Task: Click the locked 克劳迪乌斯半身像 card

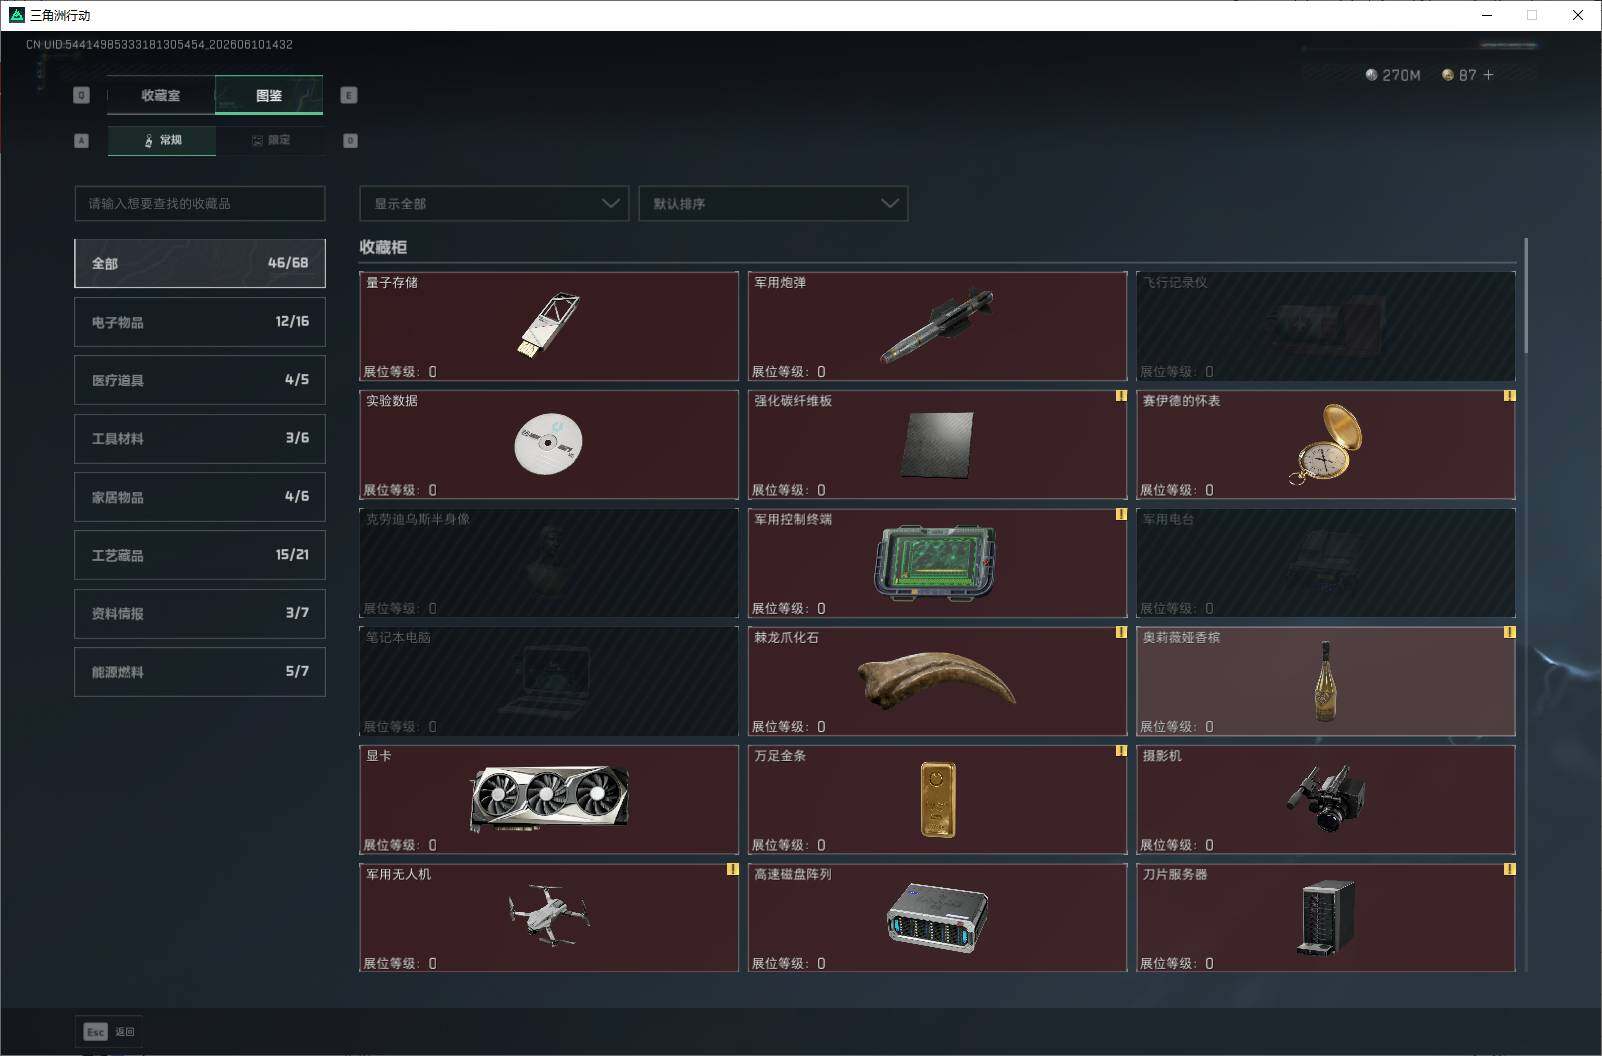Action: (x=549, y=563)
